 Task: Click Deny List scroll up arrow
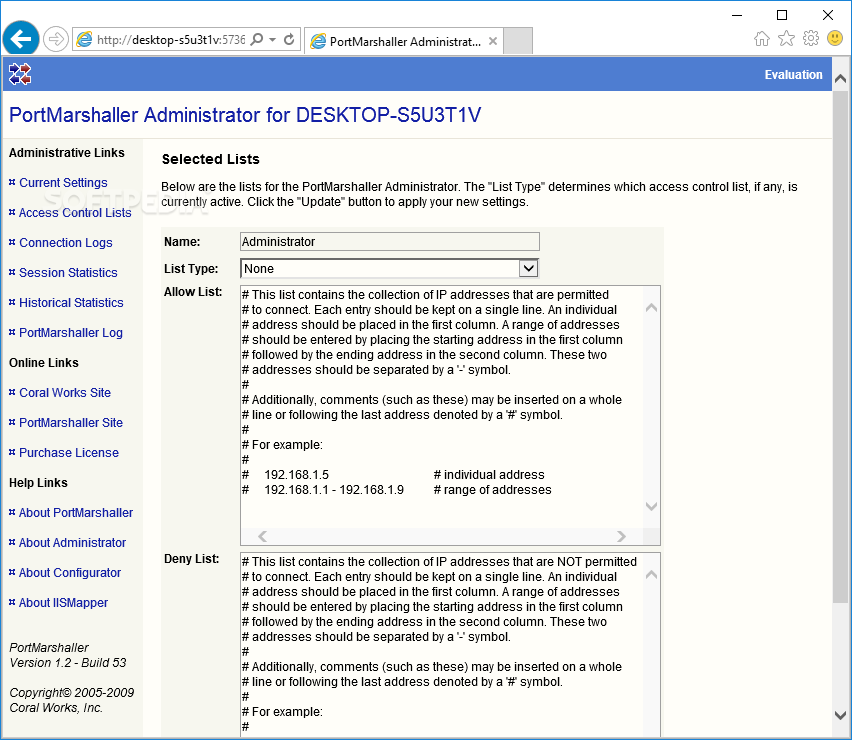(x=651, y=575)
